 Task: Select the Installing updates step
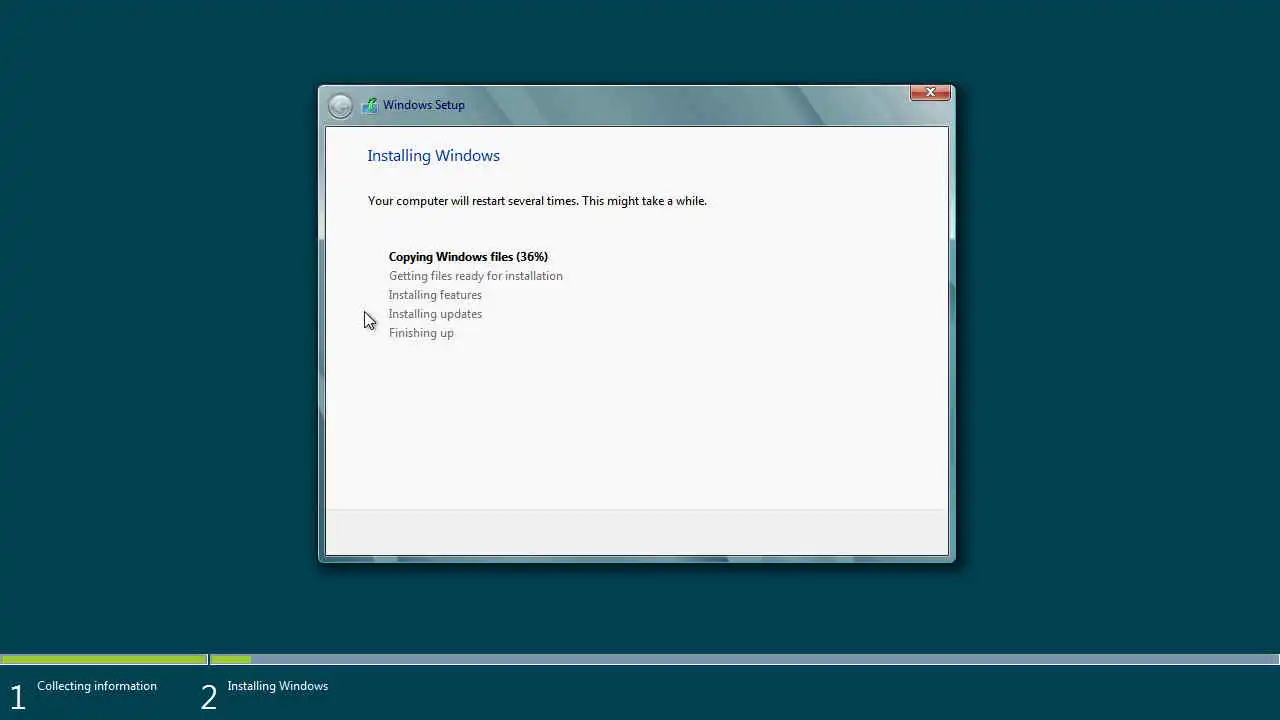point(435,314)
